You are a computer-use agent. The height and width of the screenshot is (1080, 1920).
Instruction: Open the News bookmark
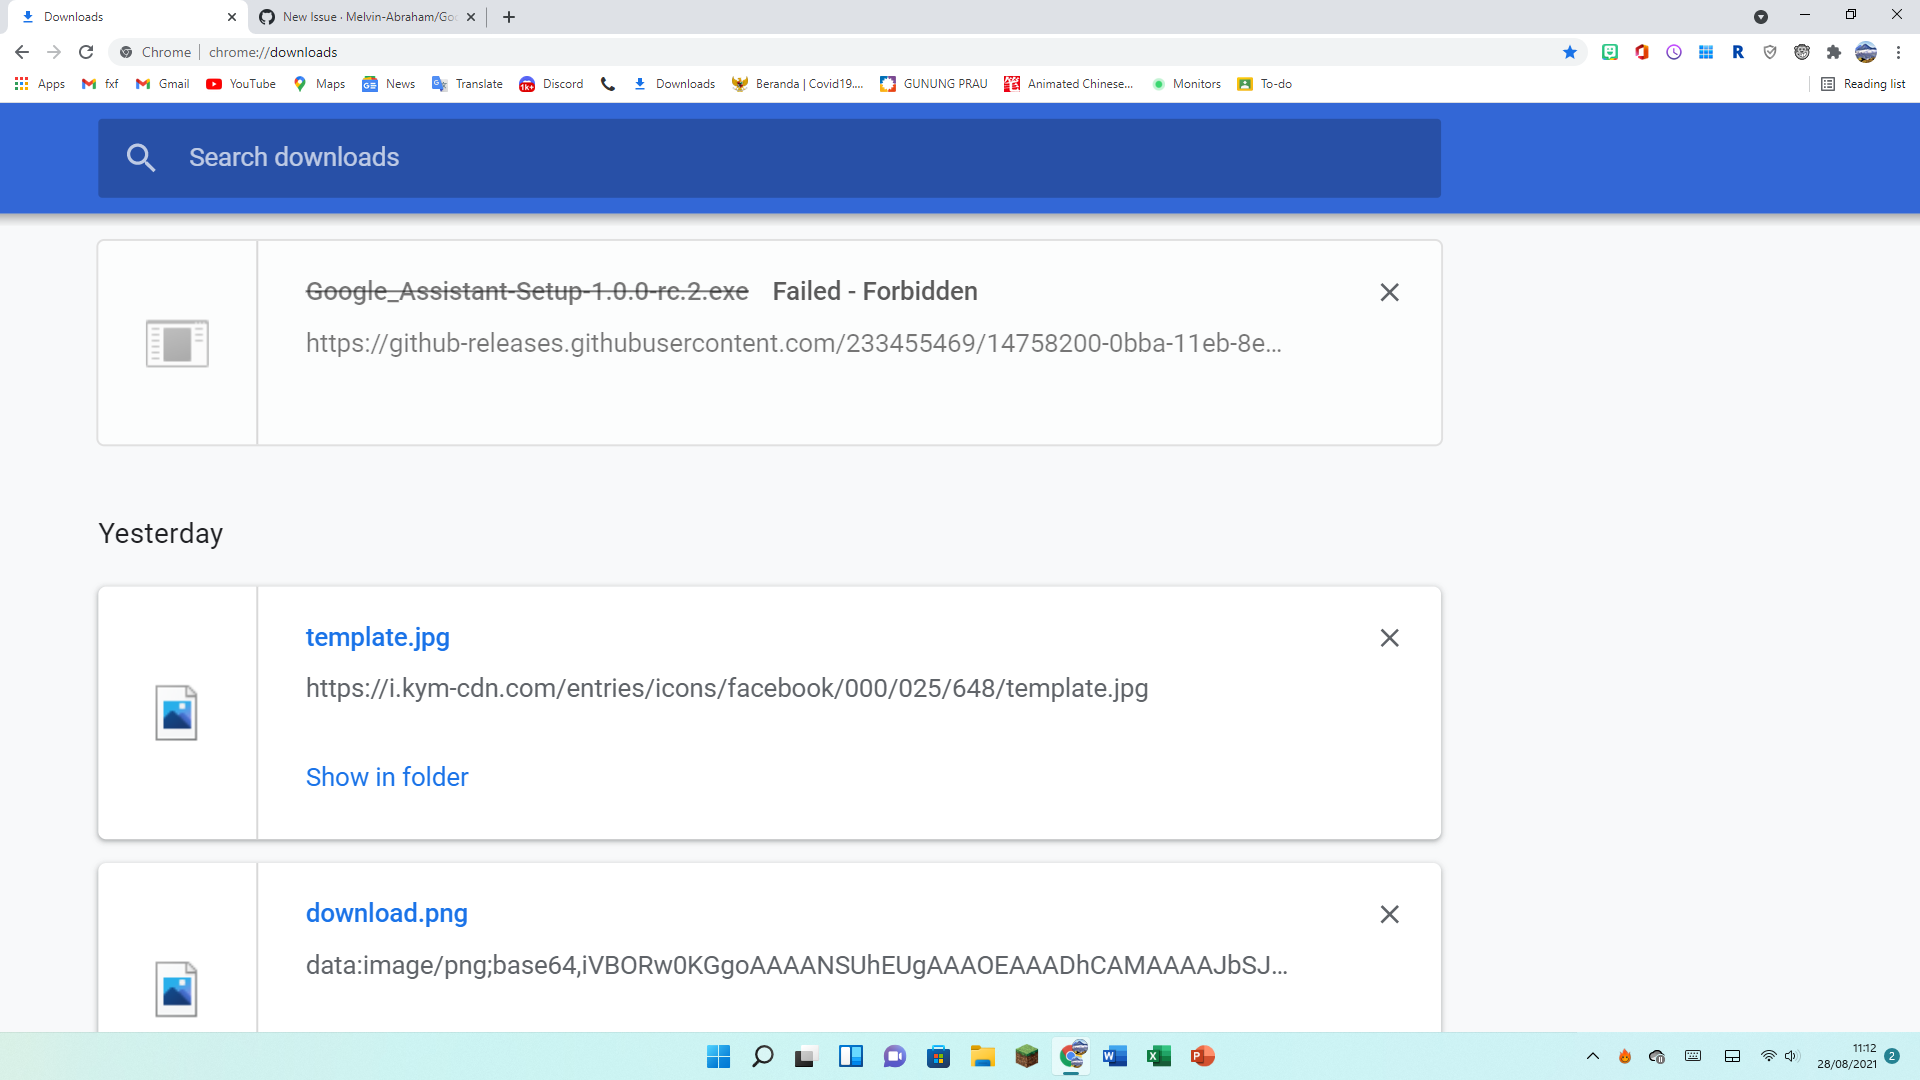389,84
